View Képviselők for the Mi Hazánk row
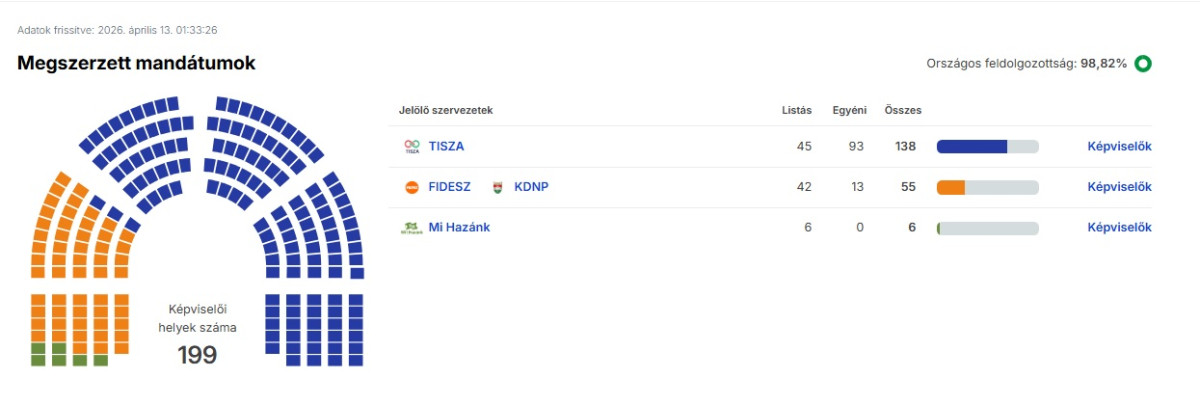 pyautogui.click(x=1119, y=228)
